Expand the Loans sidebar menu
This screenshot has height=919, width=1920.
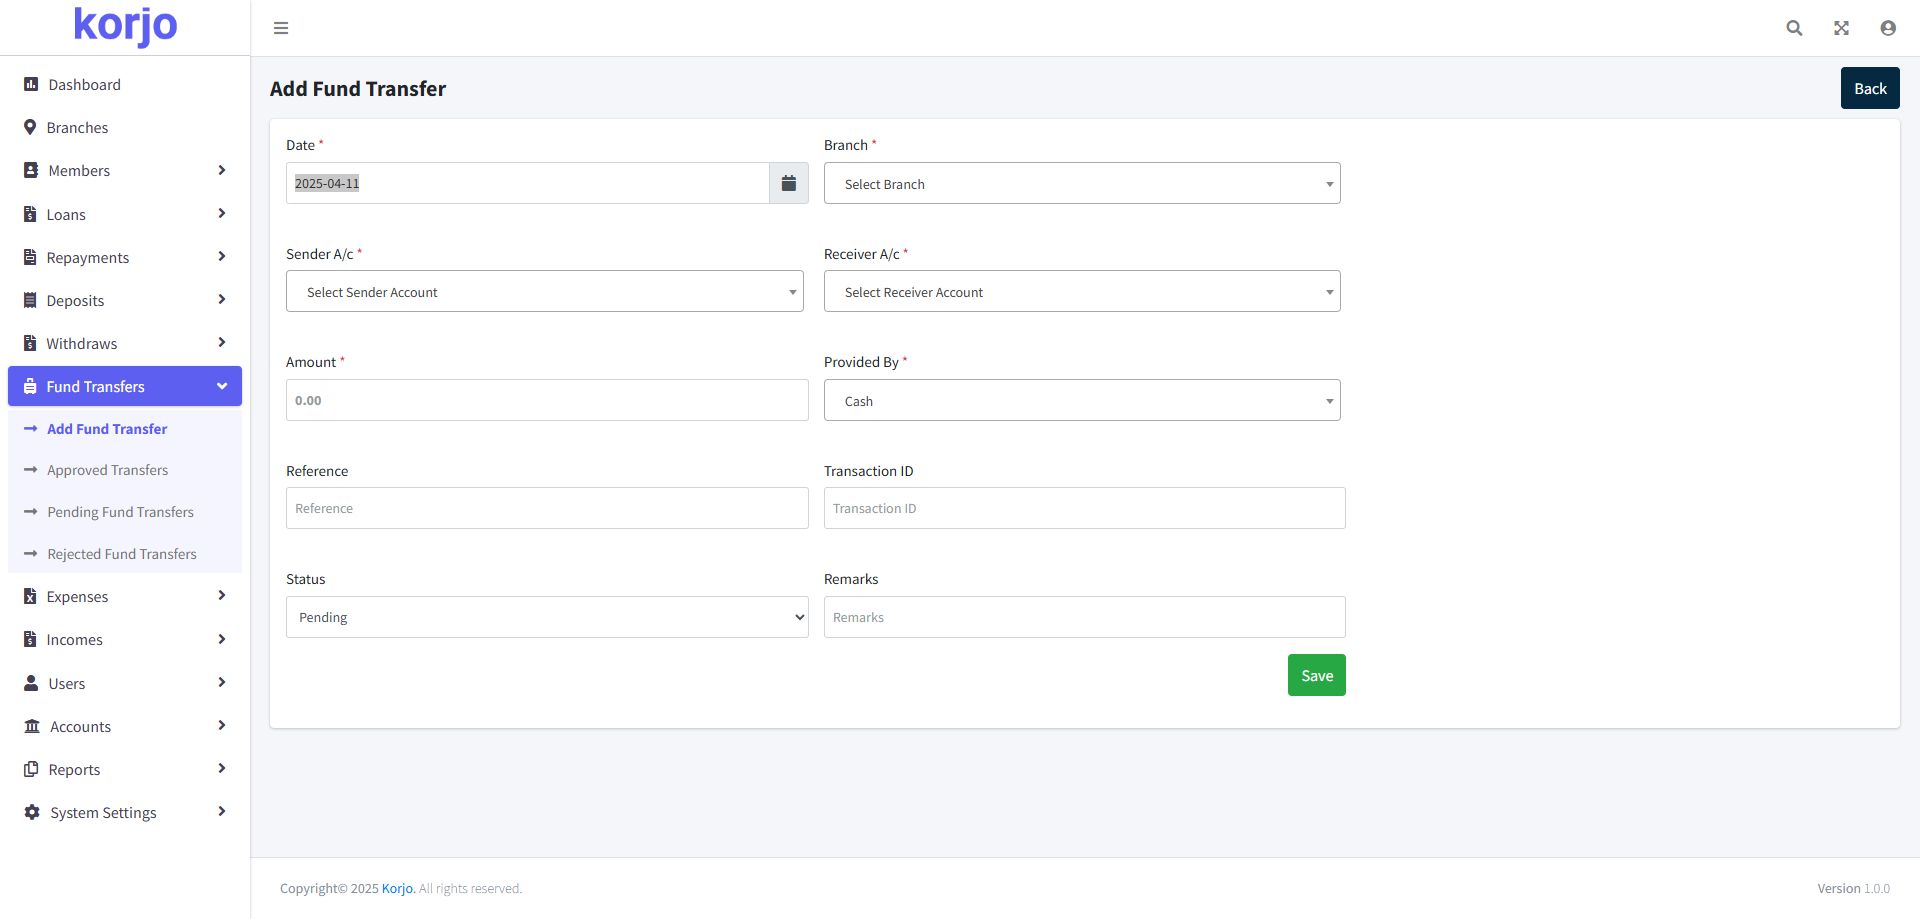coord(125,214)
